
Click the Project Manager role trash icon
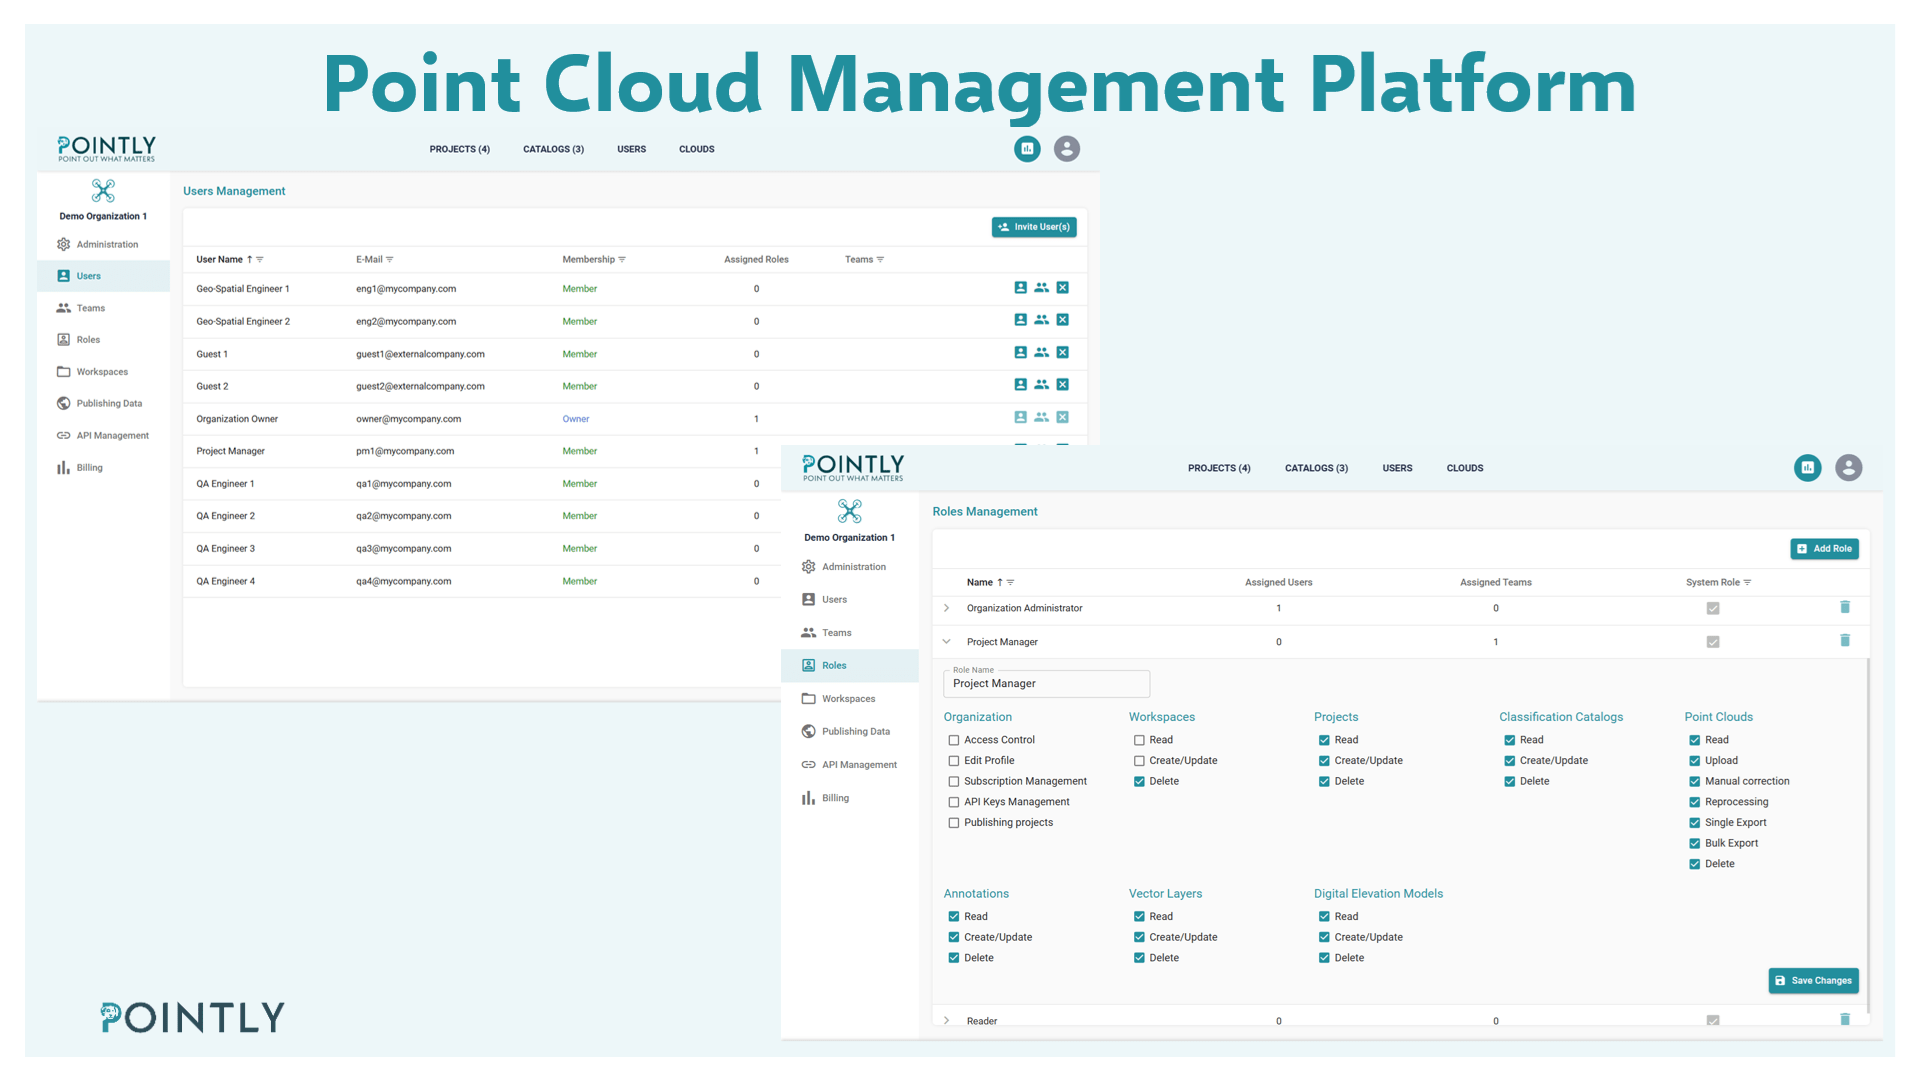(1845, 641)
